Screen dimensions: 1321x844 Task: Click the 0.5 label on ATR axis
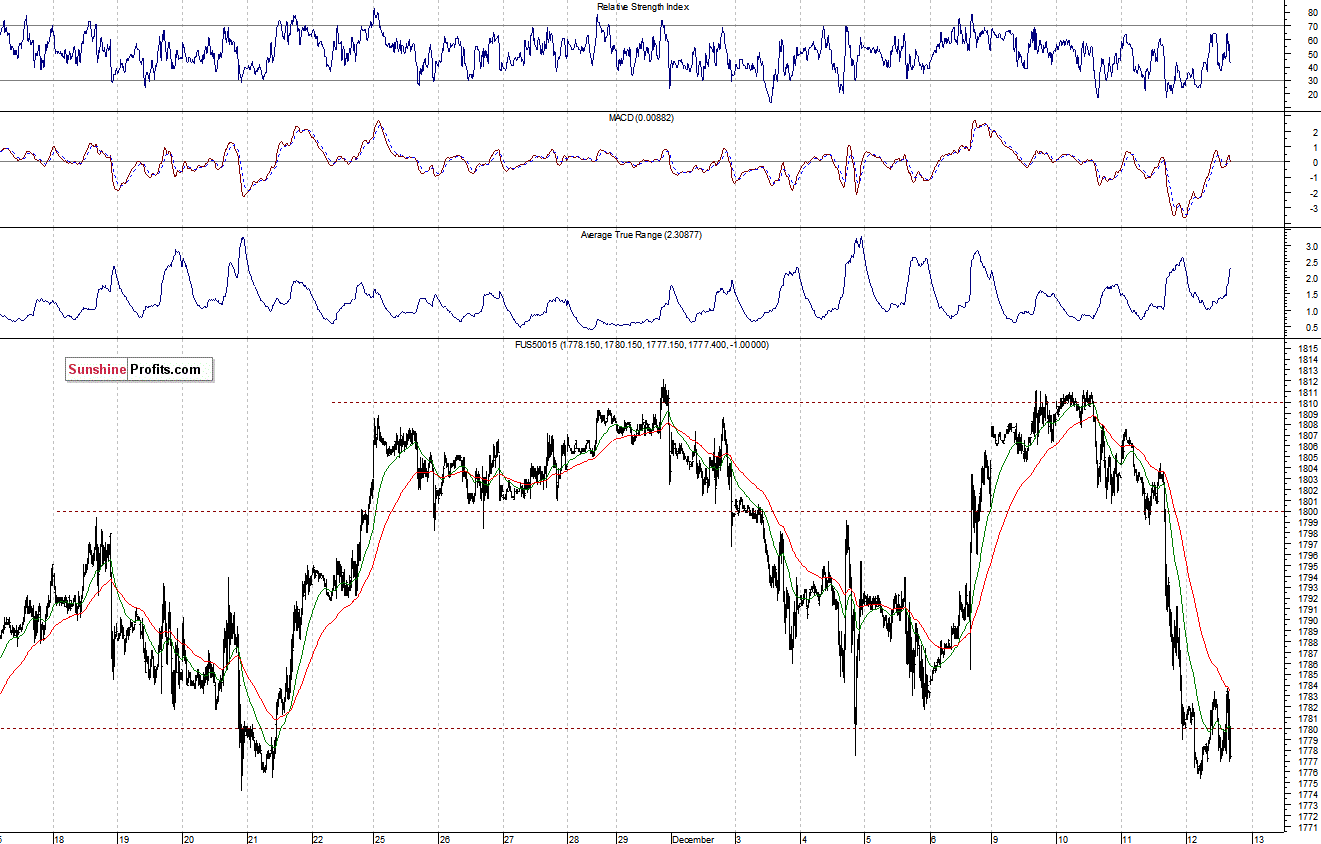(1311, 328)
